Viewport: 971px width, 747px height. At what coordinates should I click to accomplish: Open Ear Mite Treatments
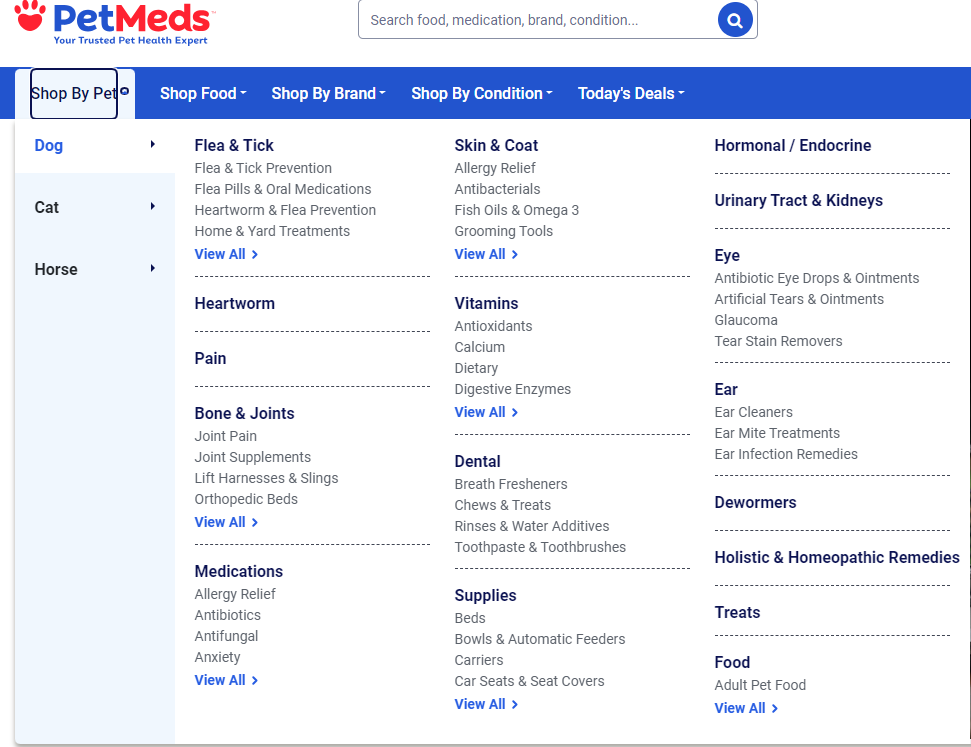[777, 433]
